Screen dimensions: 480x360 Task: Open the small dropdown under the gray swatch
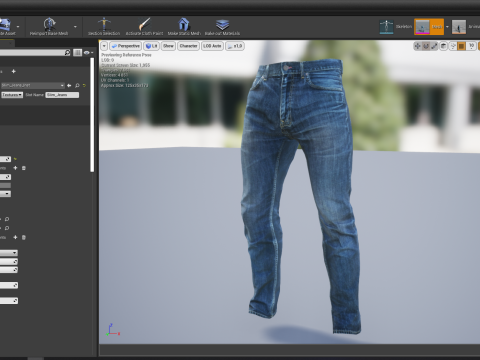click(x=5, y=194)
